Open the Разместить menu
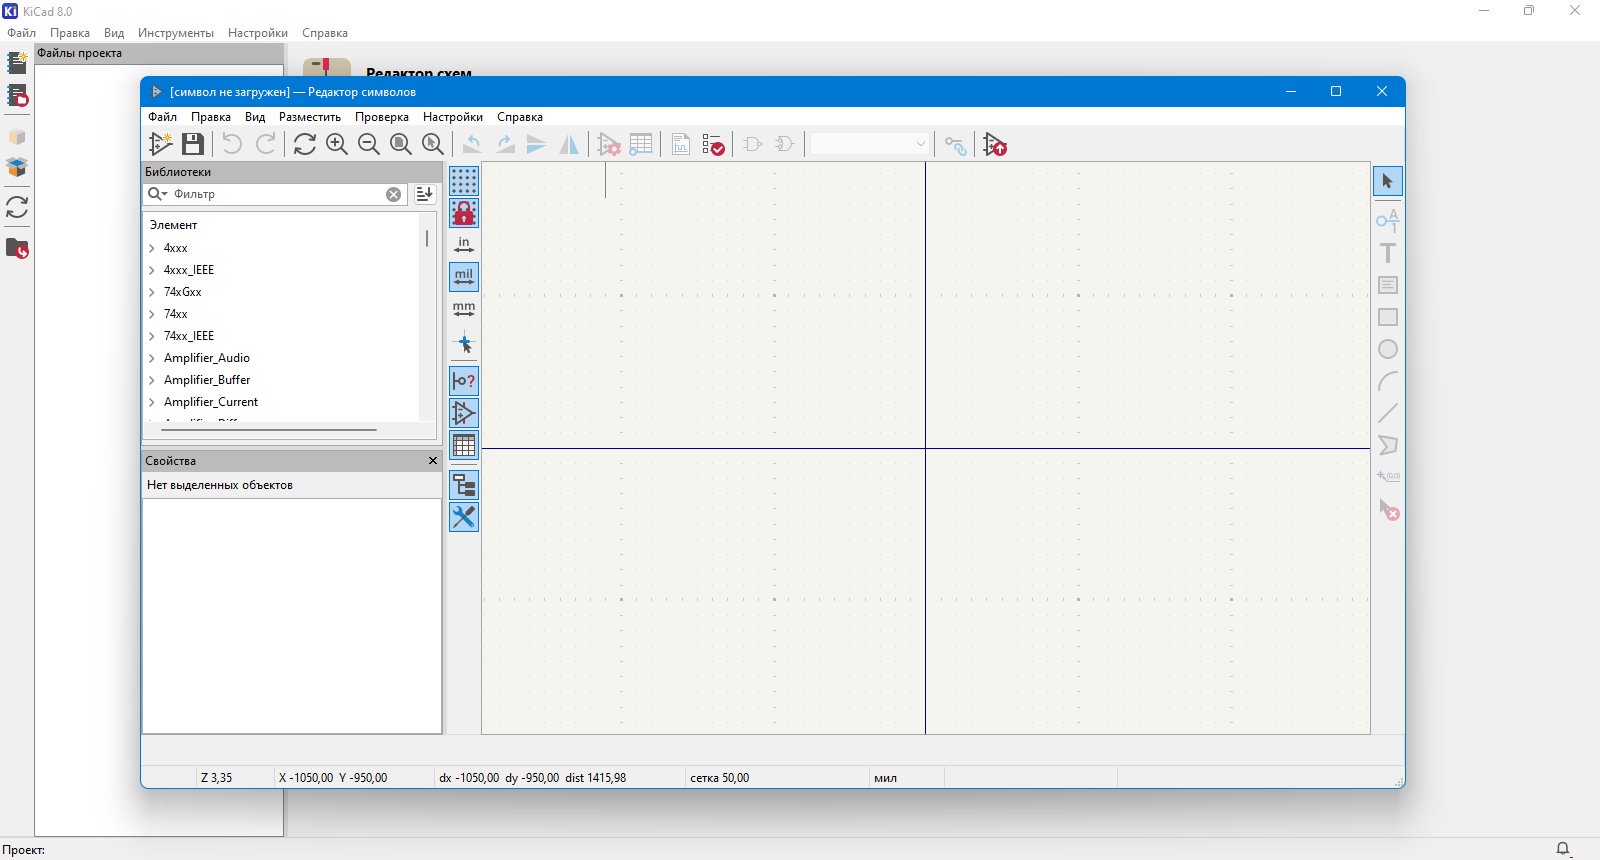1600x860 pixels. tap(310, 117)
